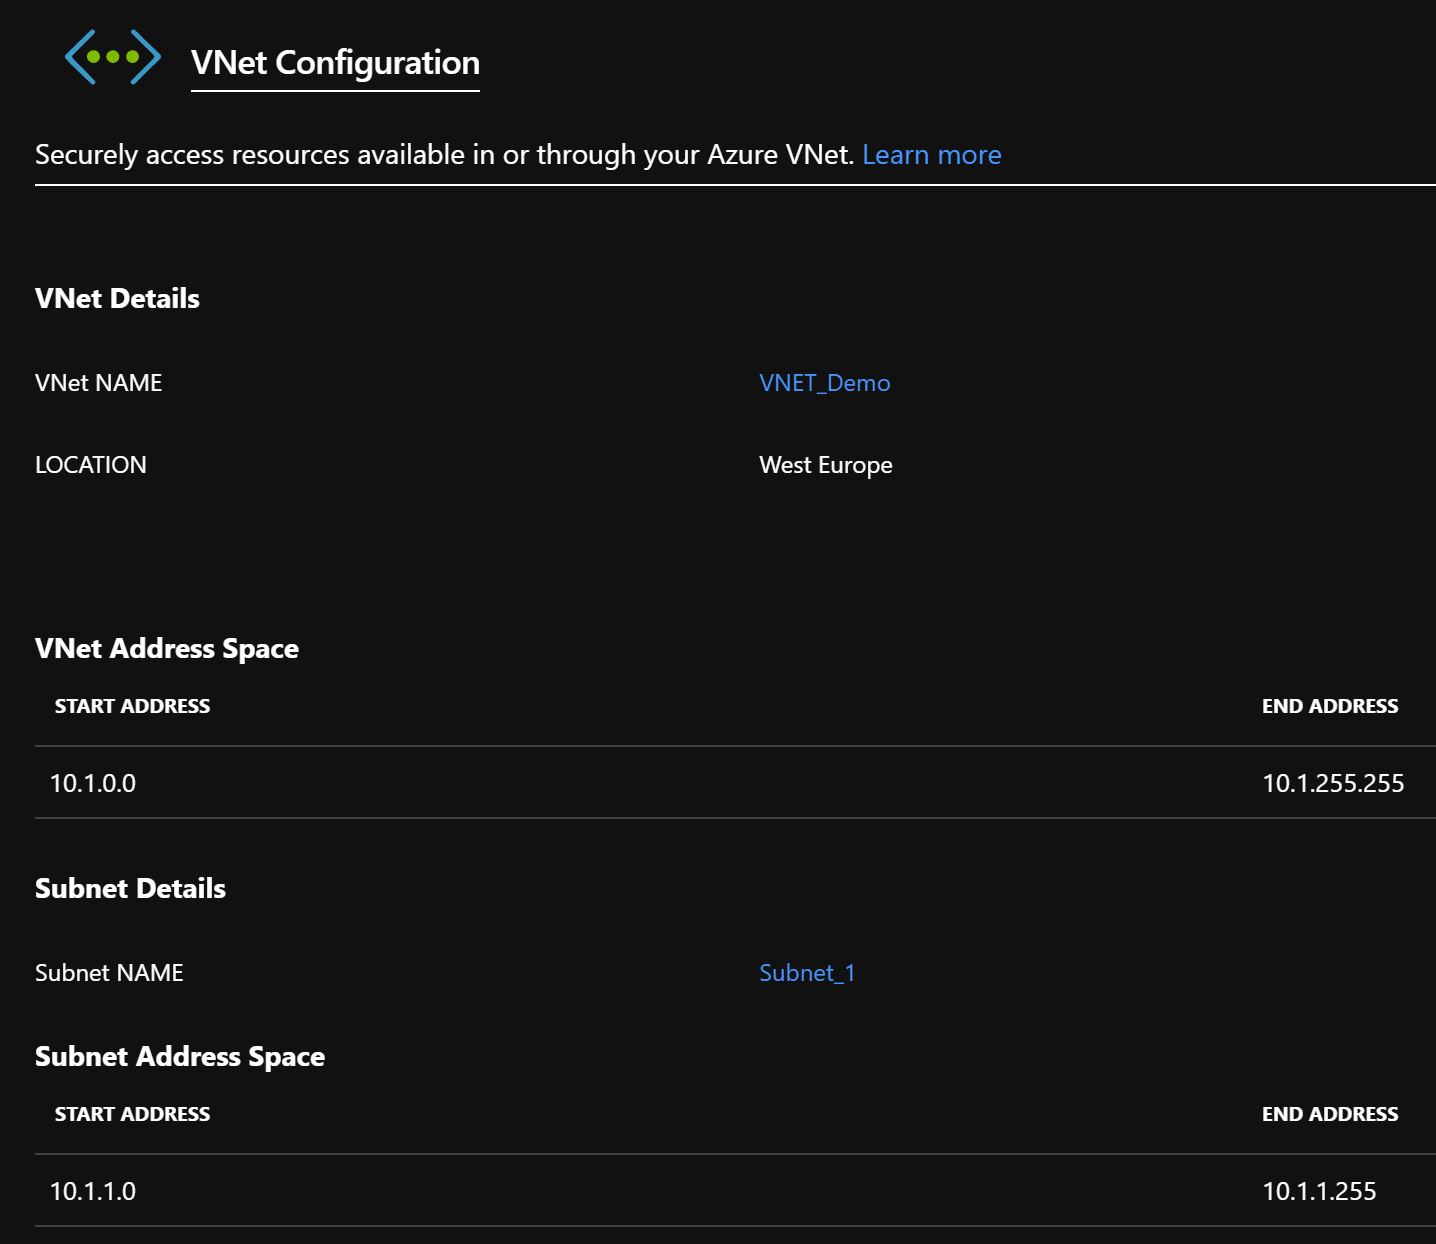Open the VNET_Demo virtual network link
The image size is (1436, 1244).
(824, 383)
